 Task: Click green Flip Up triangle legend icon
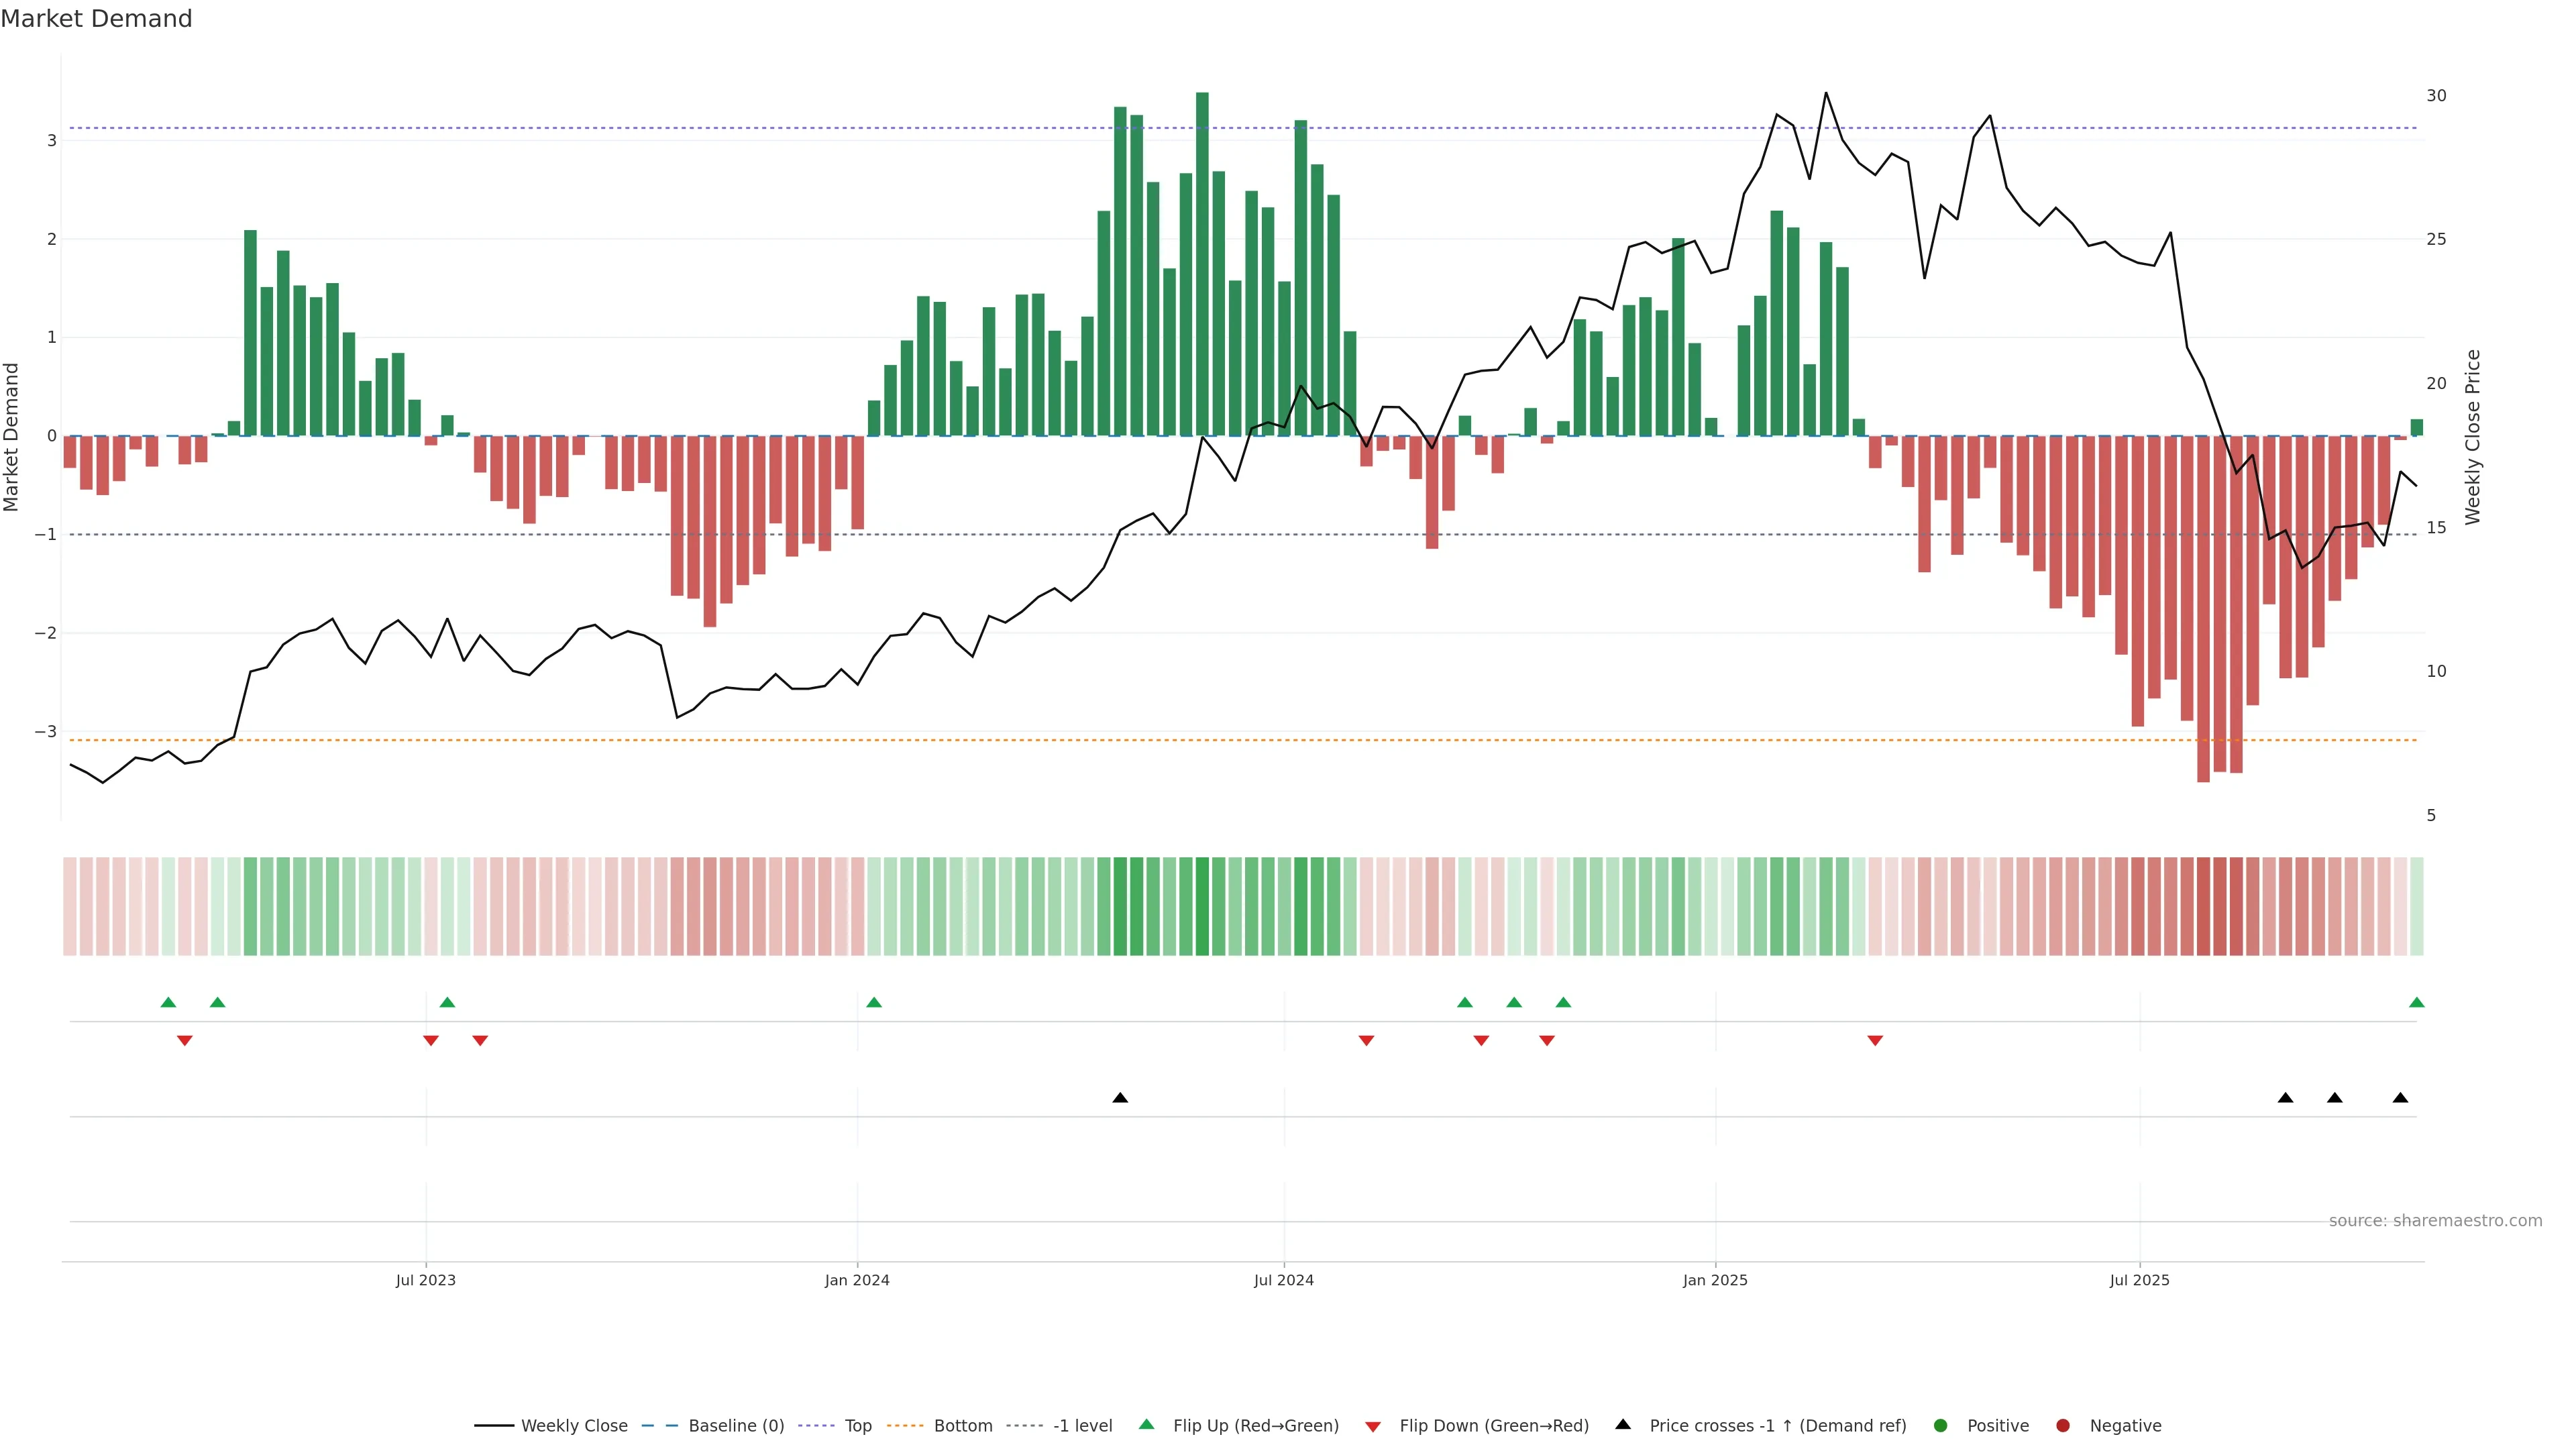(1147, 1425)
